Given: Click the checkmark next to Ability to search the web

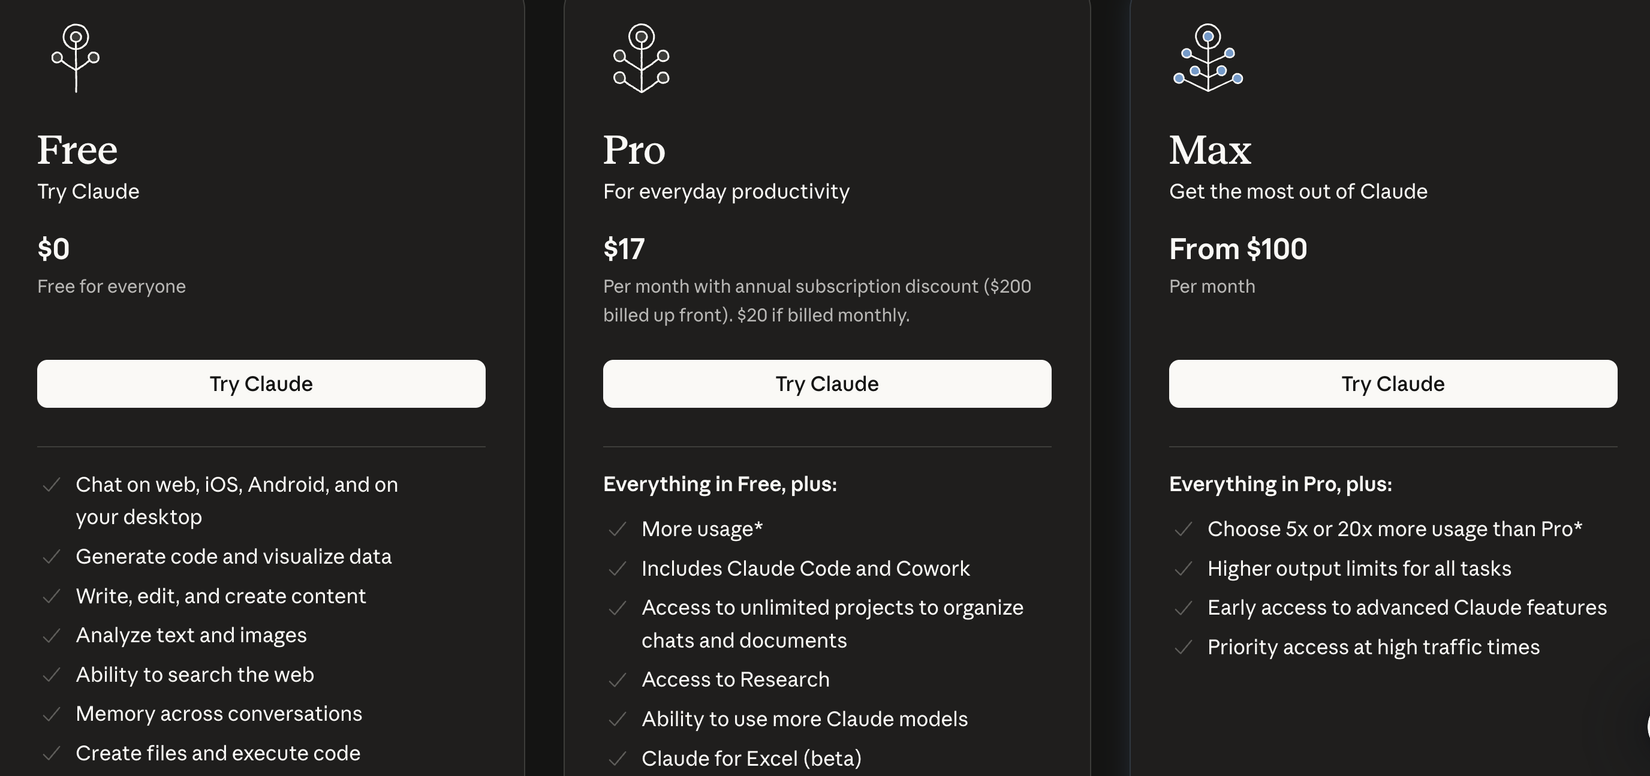Looking at the screenshot, I should pos(52,675).
